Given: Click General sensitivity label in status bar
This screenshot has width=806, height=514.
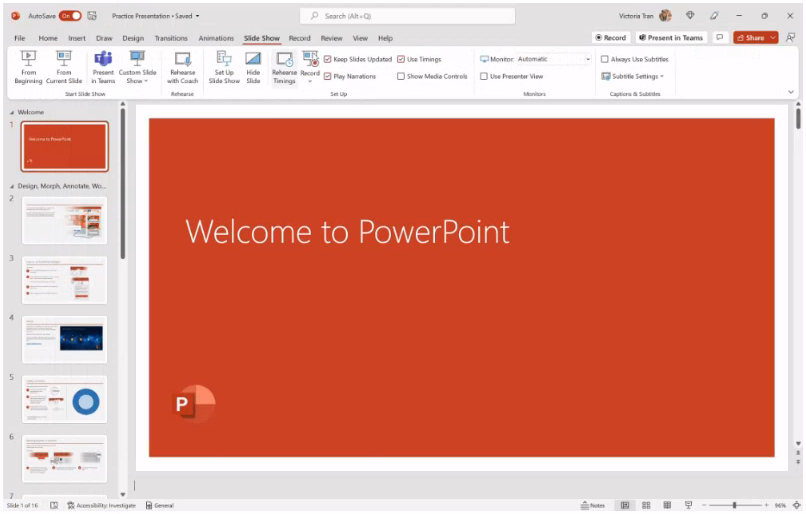Looking at the screenshot, I should [160, 505].
